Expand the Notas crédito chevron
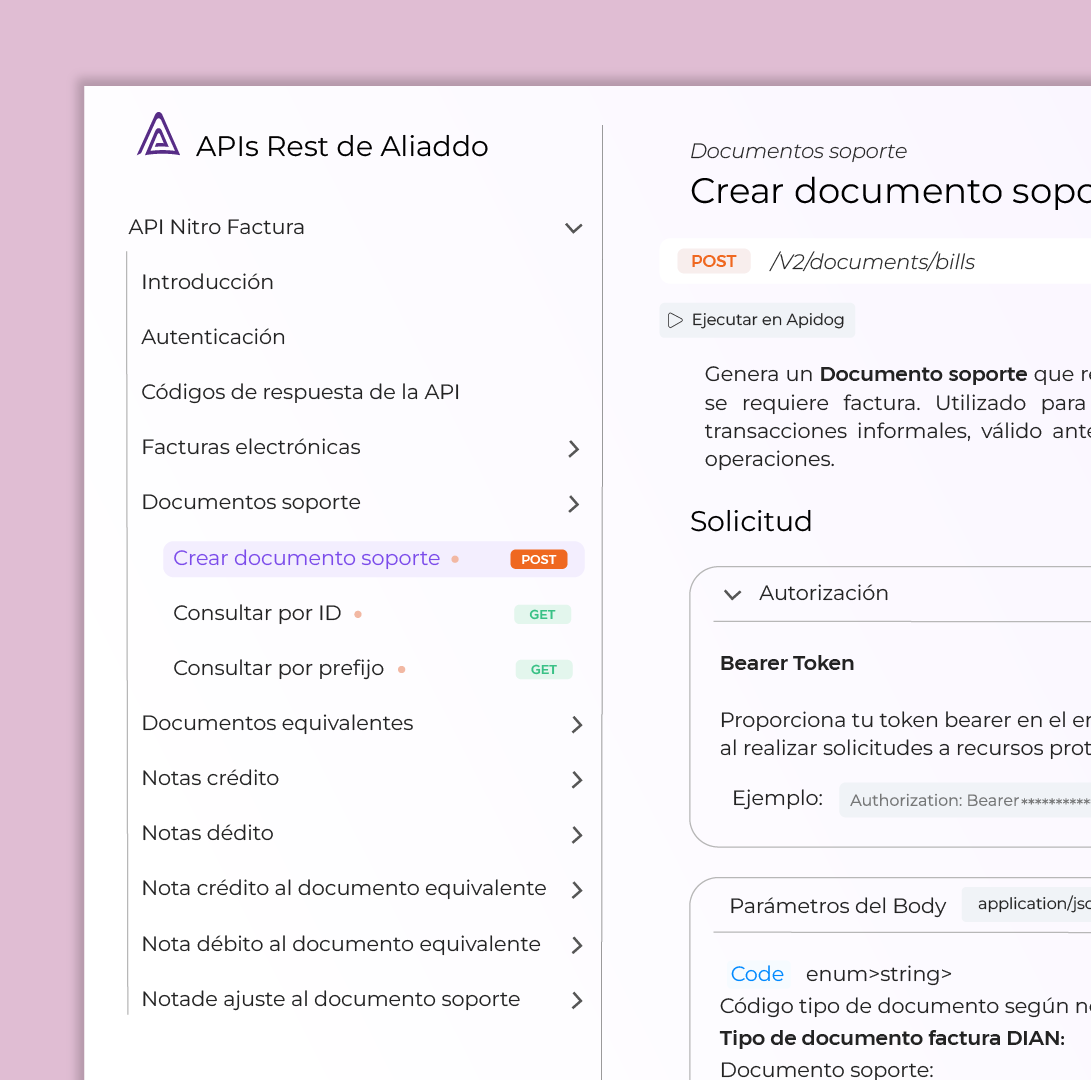The width and height of the screenshot is (1091, 1080). tap(577, 780)
